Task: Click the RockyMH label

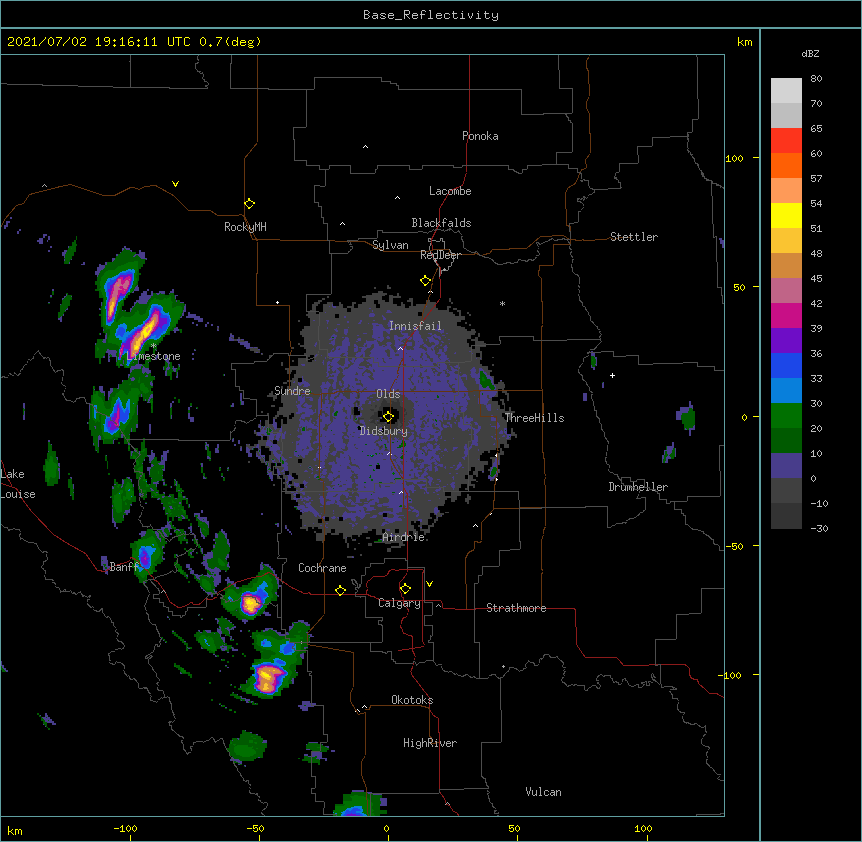Action: pyautogui.click(x=245, y=227)
